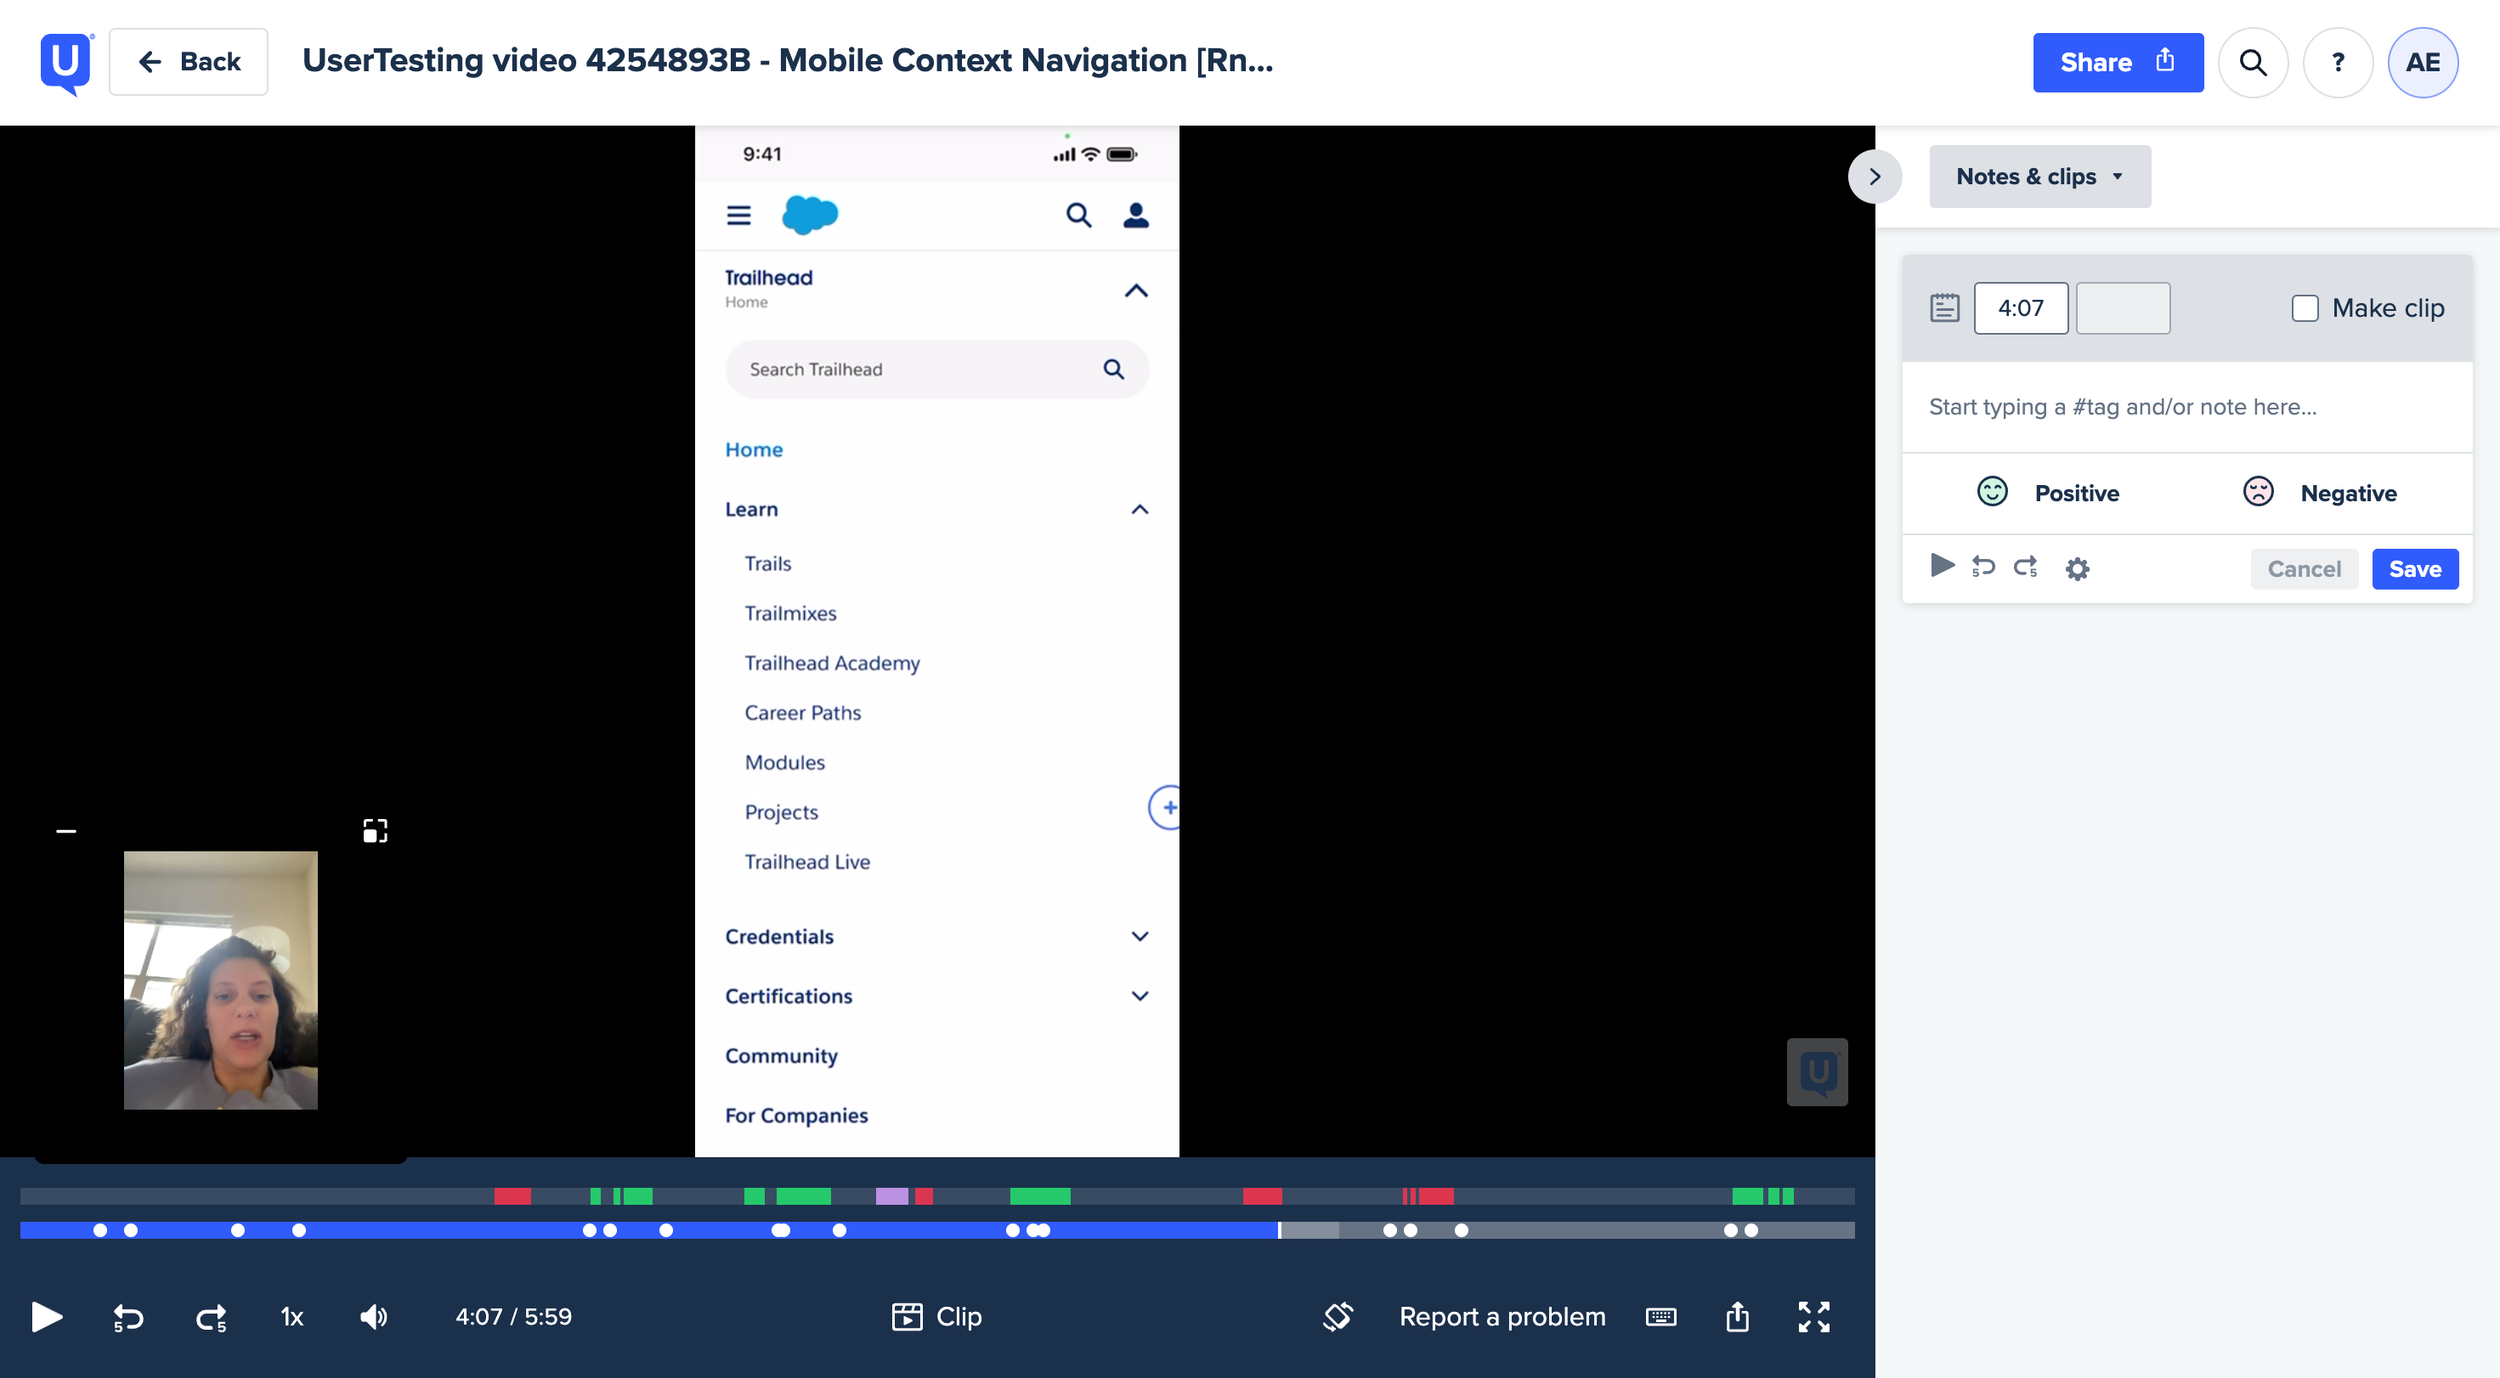Collapse the notes side panel with the chevron
2500x1378 pixels.
pyautogui.click(x=1875, y=176)
